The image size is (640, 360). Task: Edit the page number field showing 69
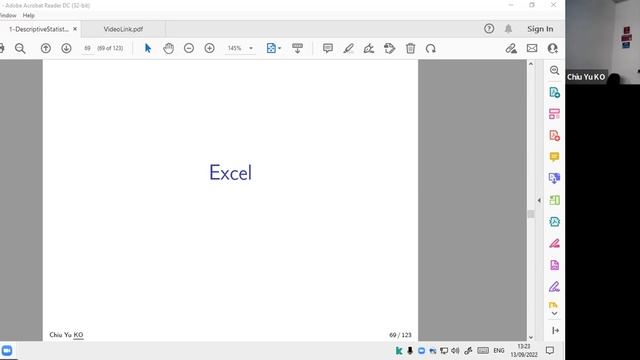pos(87,48)
